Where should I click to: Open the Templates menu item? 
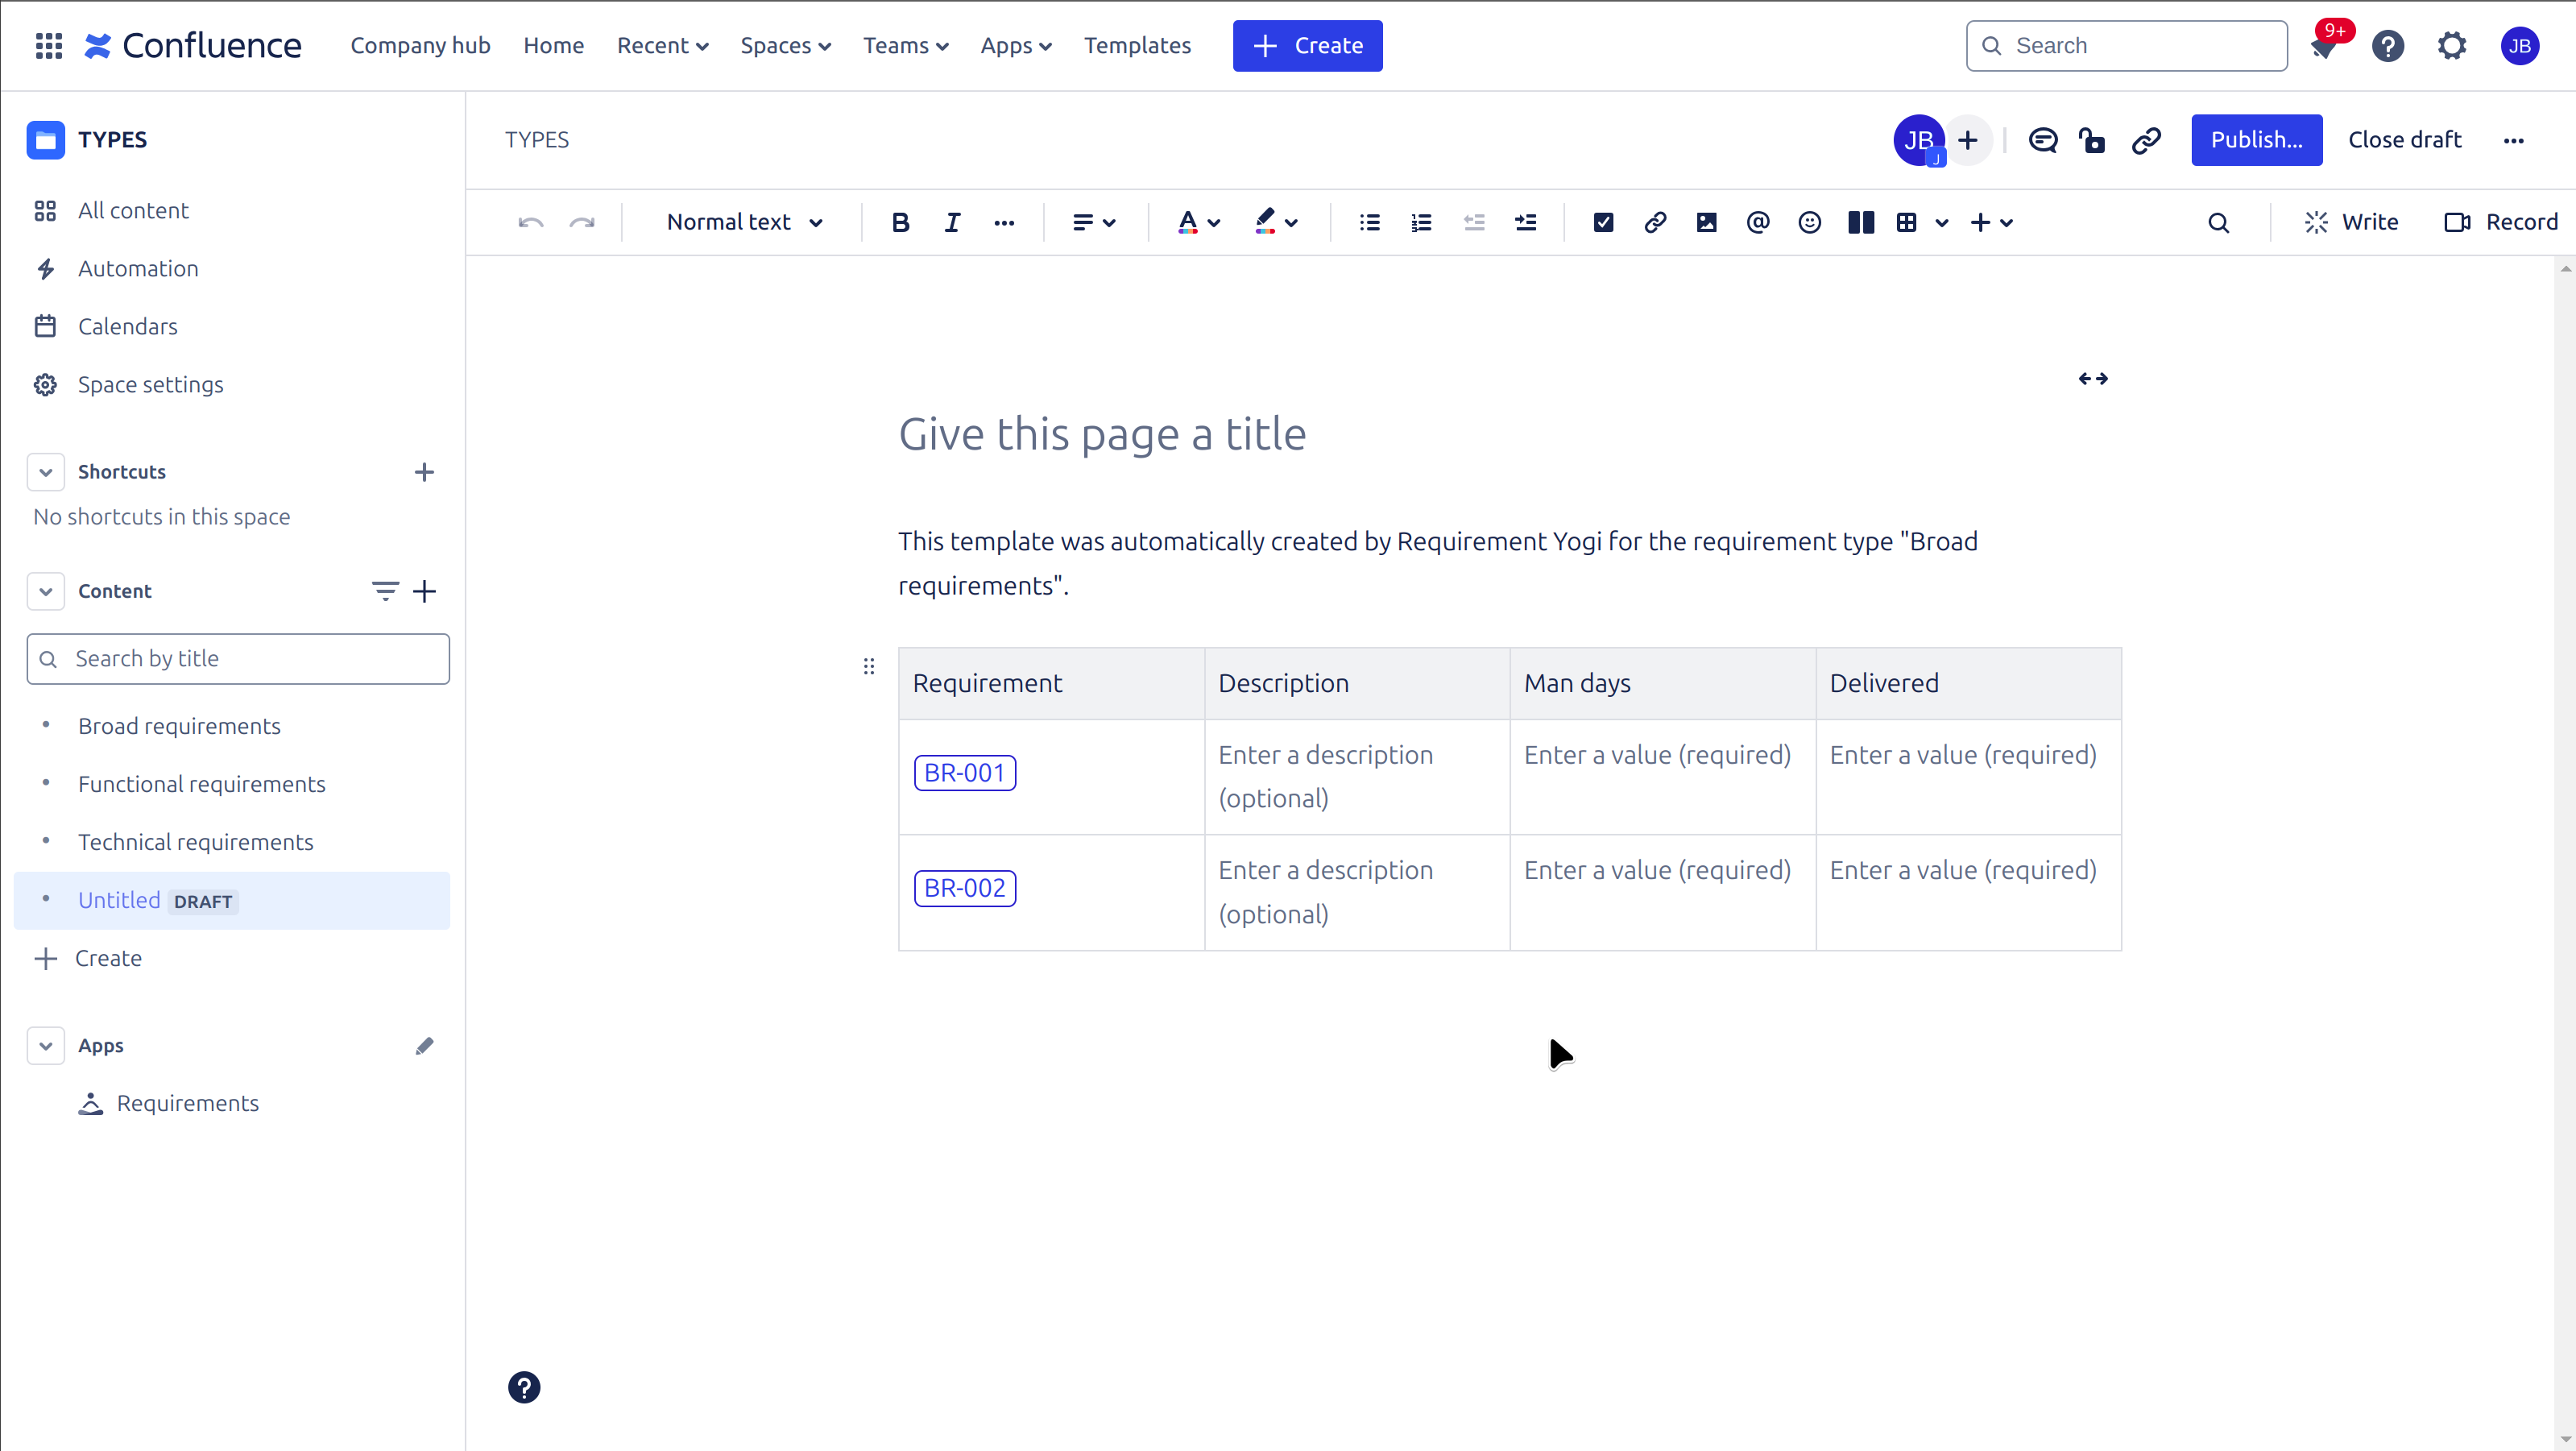[x=1137, y=46]
